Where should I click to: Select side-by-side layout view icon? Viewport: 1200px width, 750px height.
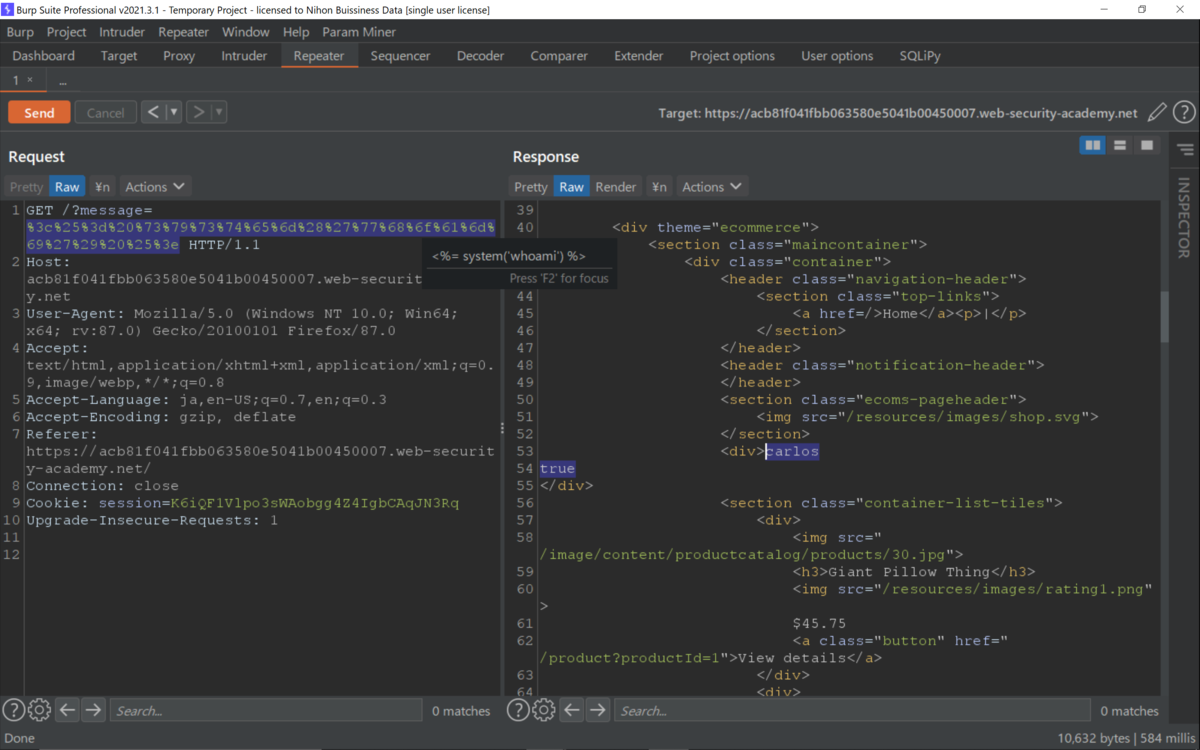1093,146
